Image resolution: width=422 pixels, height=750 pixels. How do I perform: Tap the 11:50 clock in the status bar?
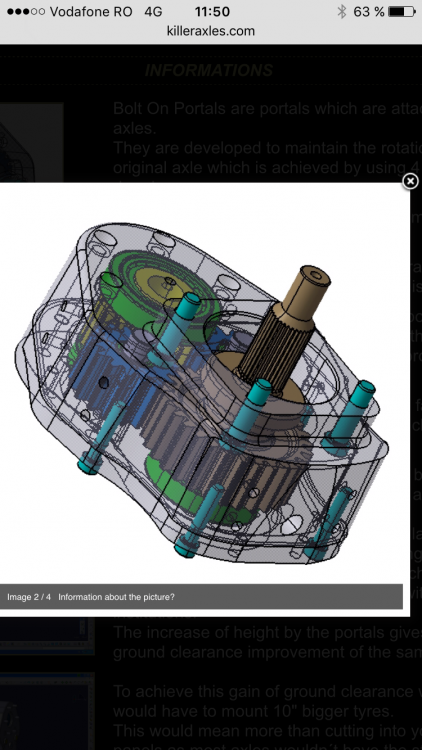(212, 11)
